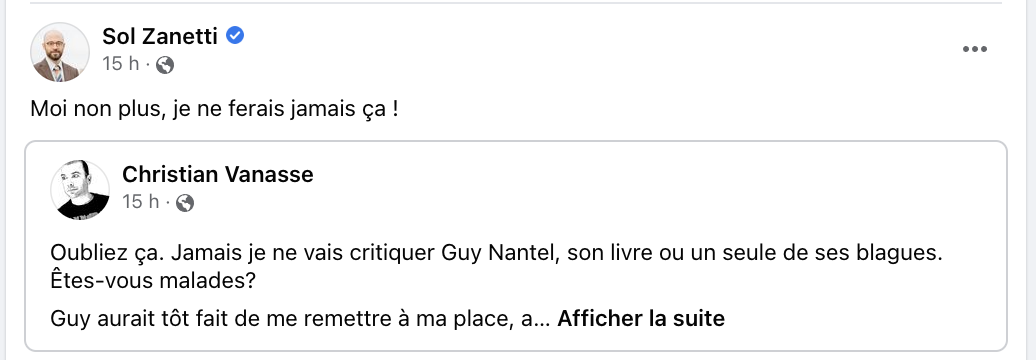
Task: Click the globe icon under Sol Zanetti
Action: [165, 65]
